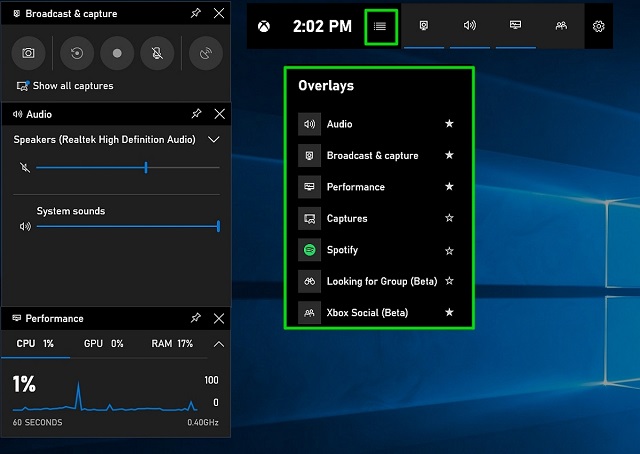
Task: Favorite the Captures overlay star
Action: (449, 218)
